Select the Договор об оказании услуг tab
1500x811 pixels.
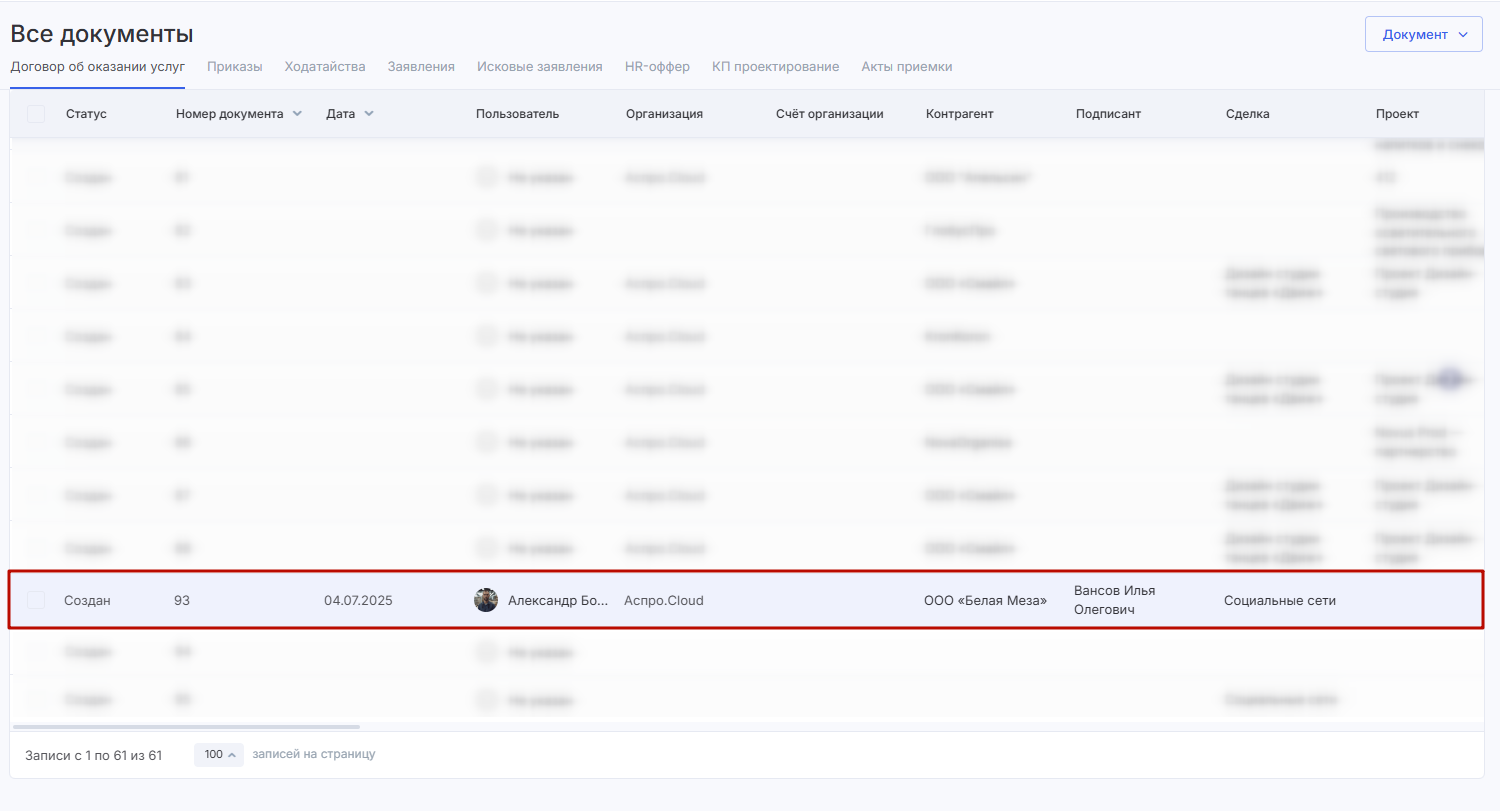pos(98,67)
